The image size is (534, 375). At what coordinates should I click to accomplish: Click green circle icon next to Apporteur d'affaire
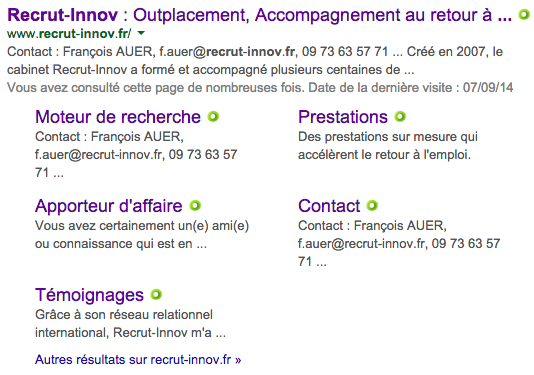(x=195, y=205)
